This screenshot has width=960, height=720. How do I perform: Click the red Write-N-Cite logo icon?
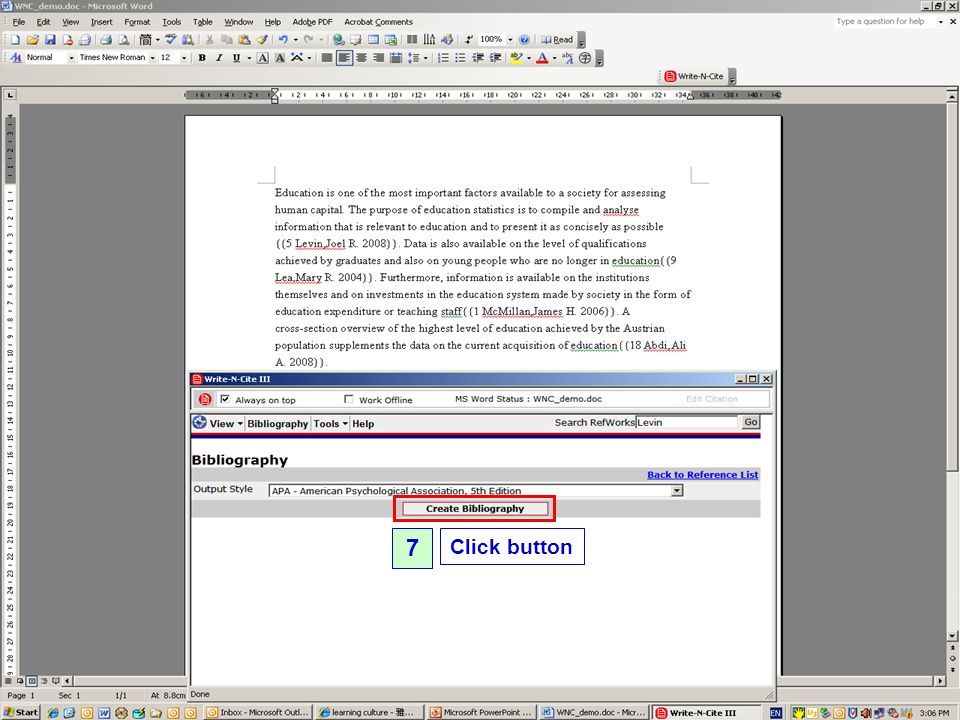(204, 399)
